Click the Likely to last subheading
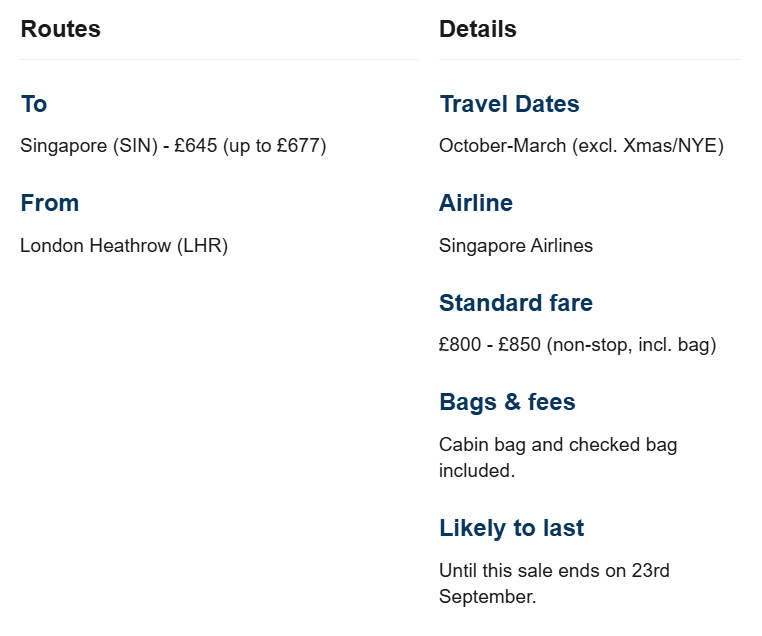Viewport: 762px width, 636px height. point(512,528)
